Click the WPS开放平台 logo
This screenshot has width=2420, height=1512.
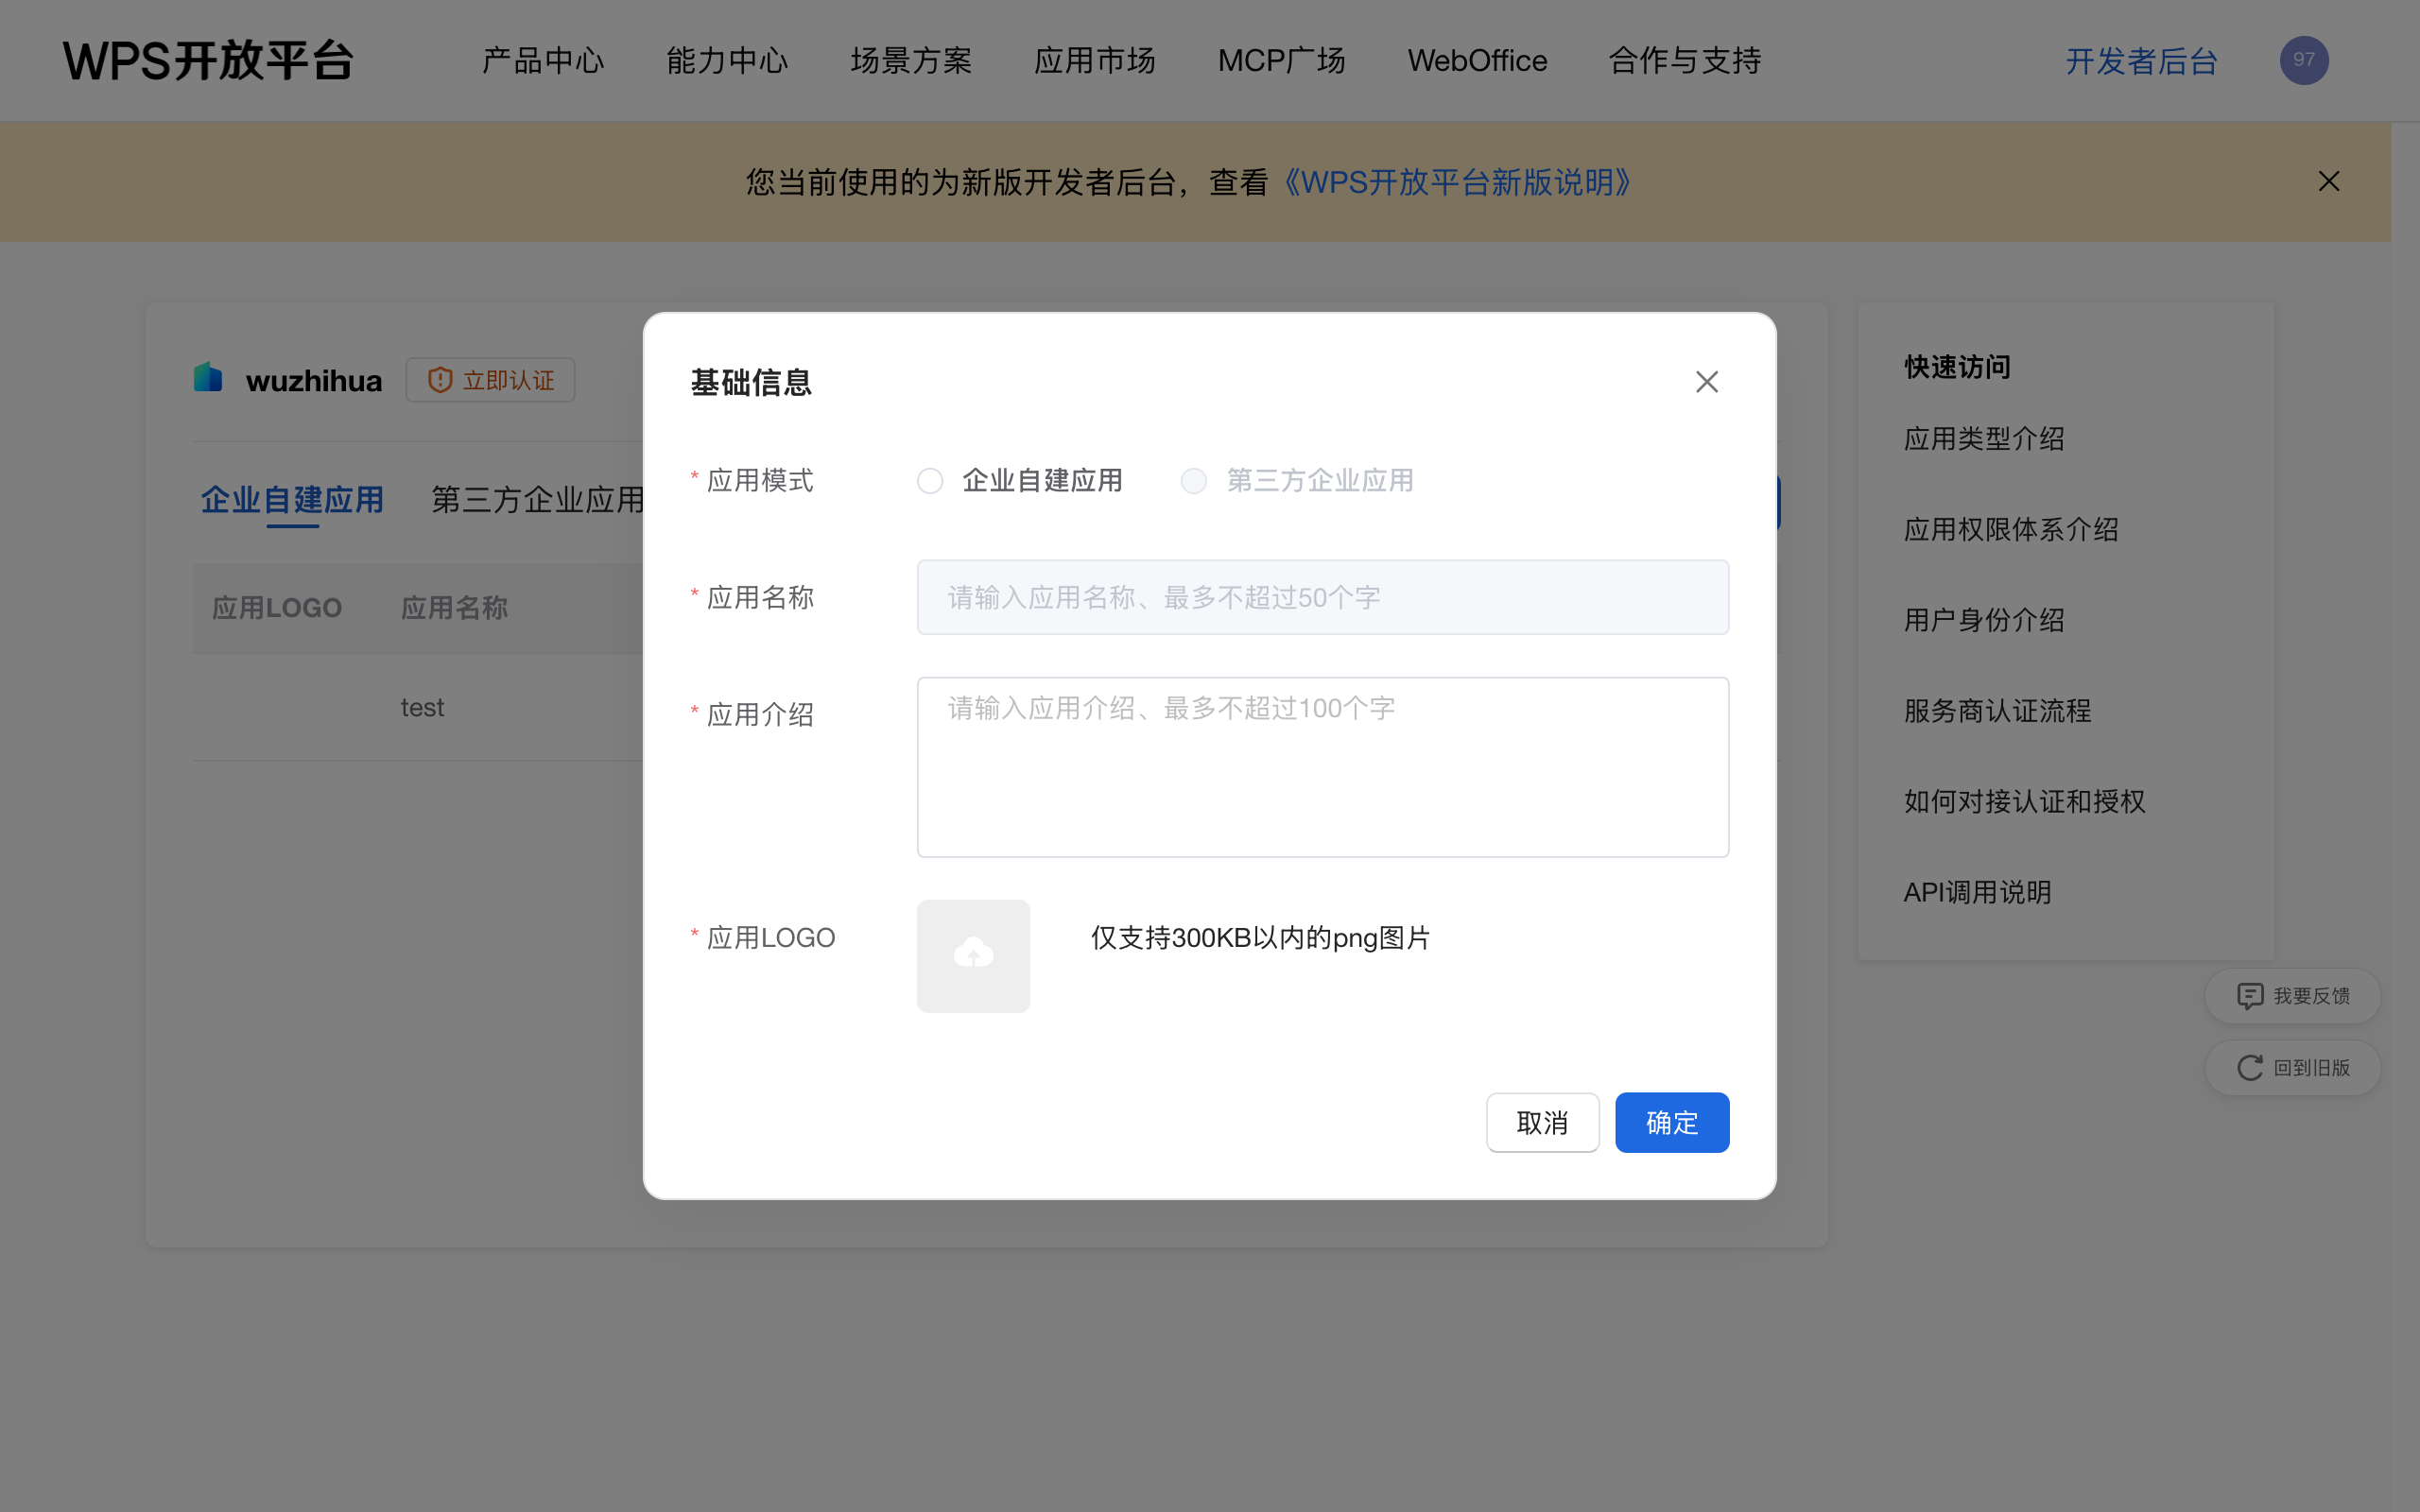point(208,60)
